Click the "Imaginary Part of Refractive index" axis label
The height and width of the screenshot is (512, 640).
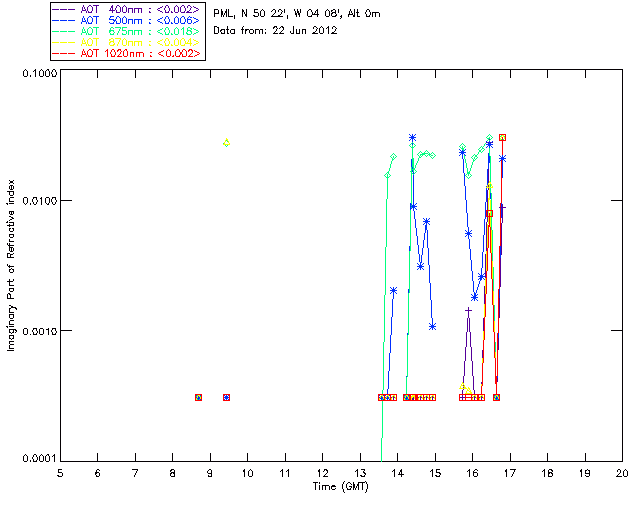pos(11,265)
